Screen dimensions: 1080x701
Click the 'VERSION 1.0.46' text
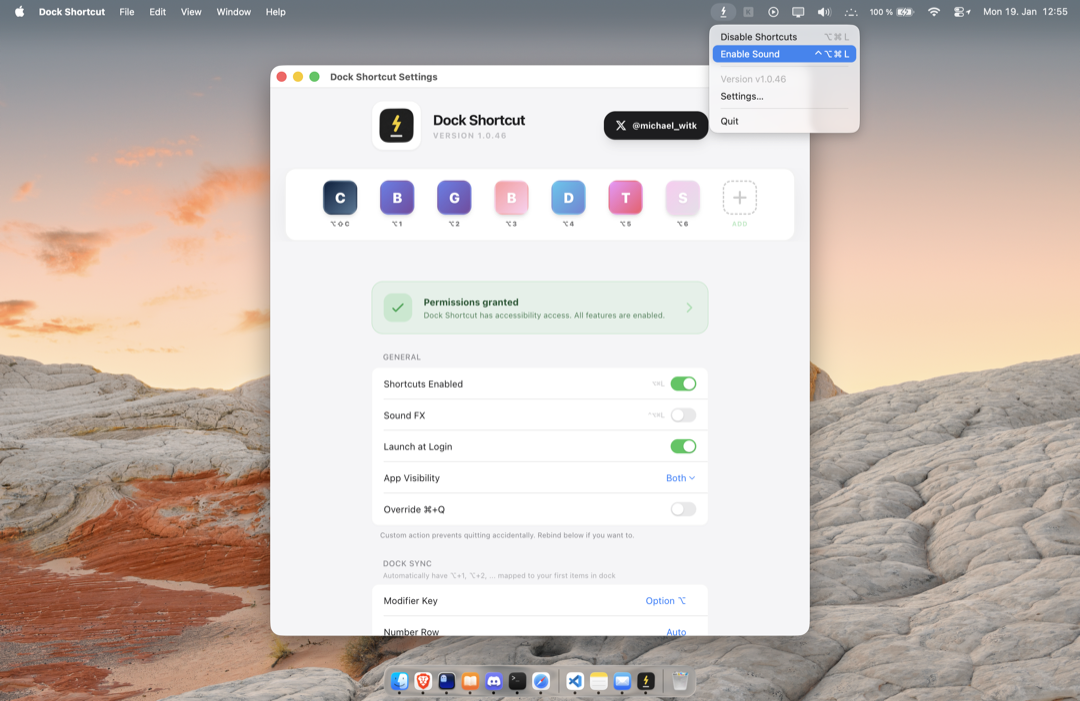470,136
